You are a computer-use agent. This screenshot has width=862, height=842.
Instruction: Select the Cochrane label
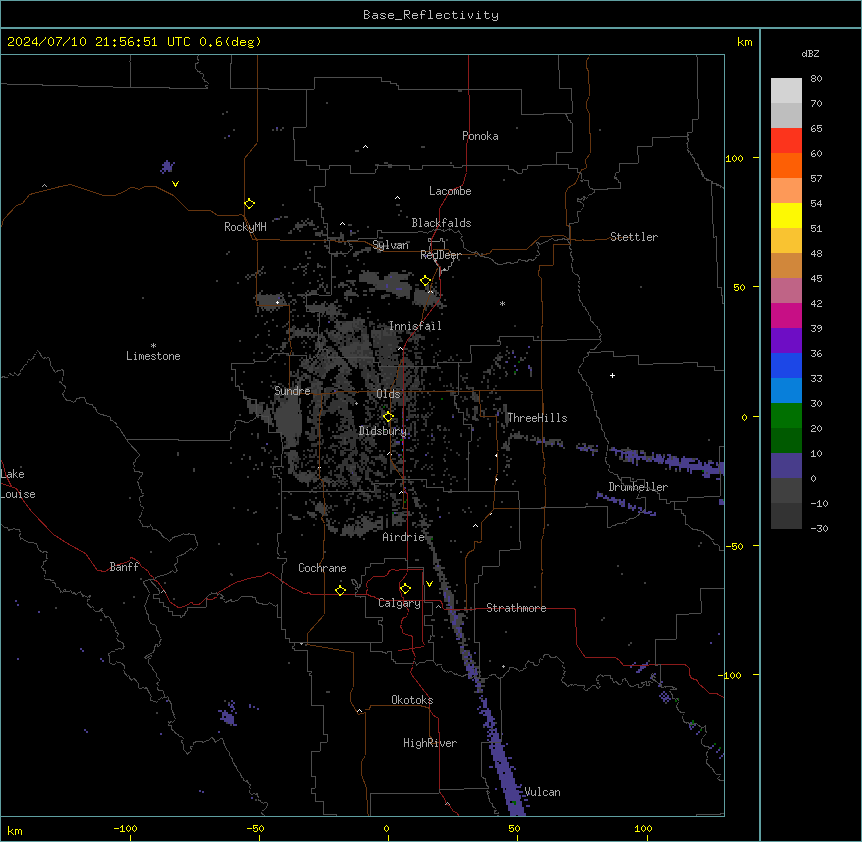(322, 568)
